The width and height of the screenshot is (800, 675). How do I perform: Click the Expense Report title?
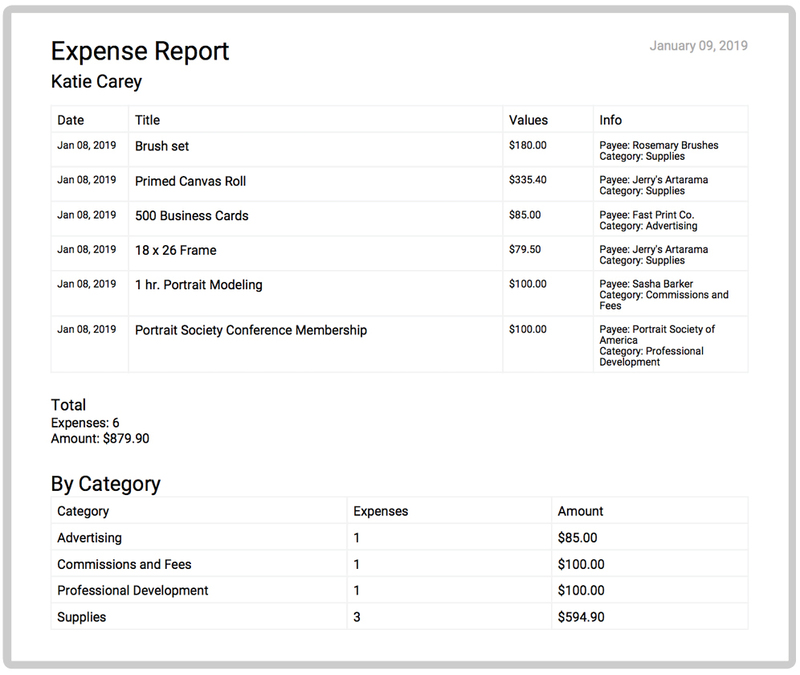(x=140, y=51)
